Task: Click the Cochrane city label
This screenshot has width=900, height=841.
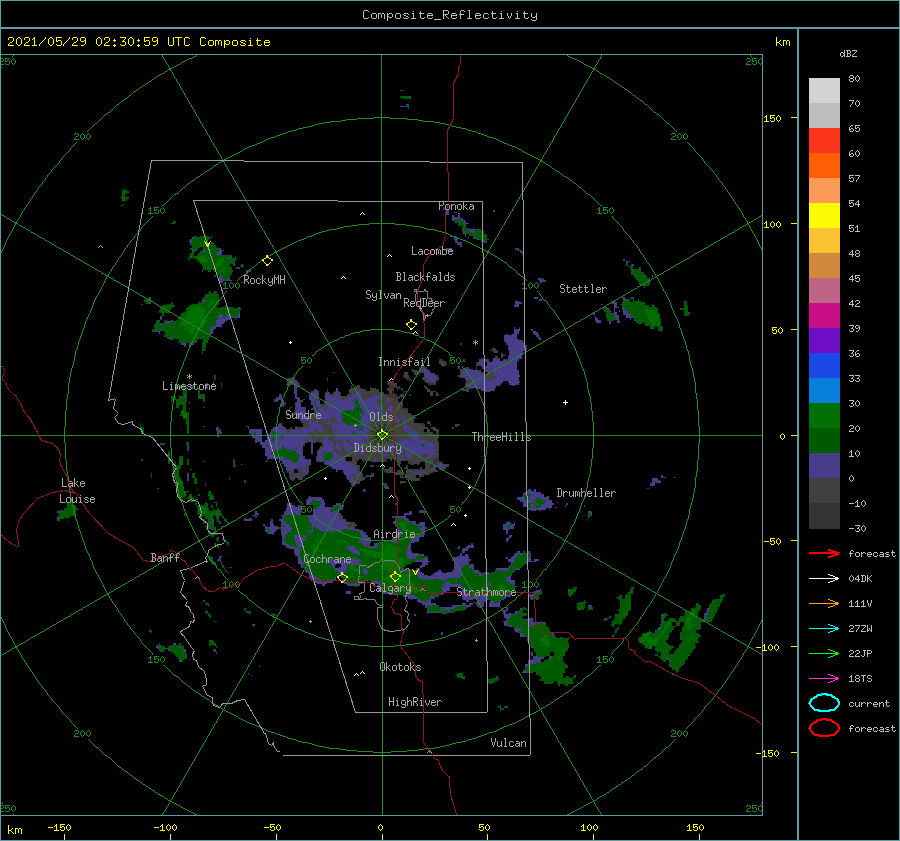Action: tap(327, 559)
